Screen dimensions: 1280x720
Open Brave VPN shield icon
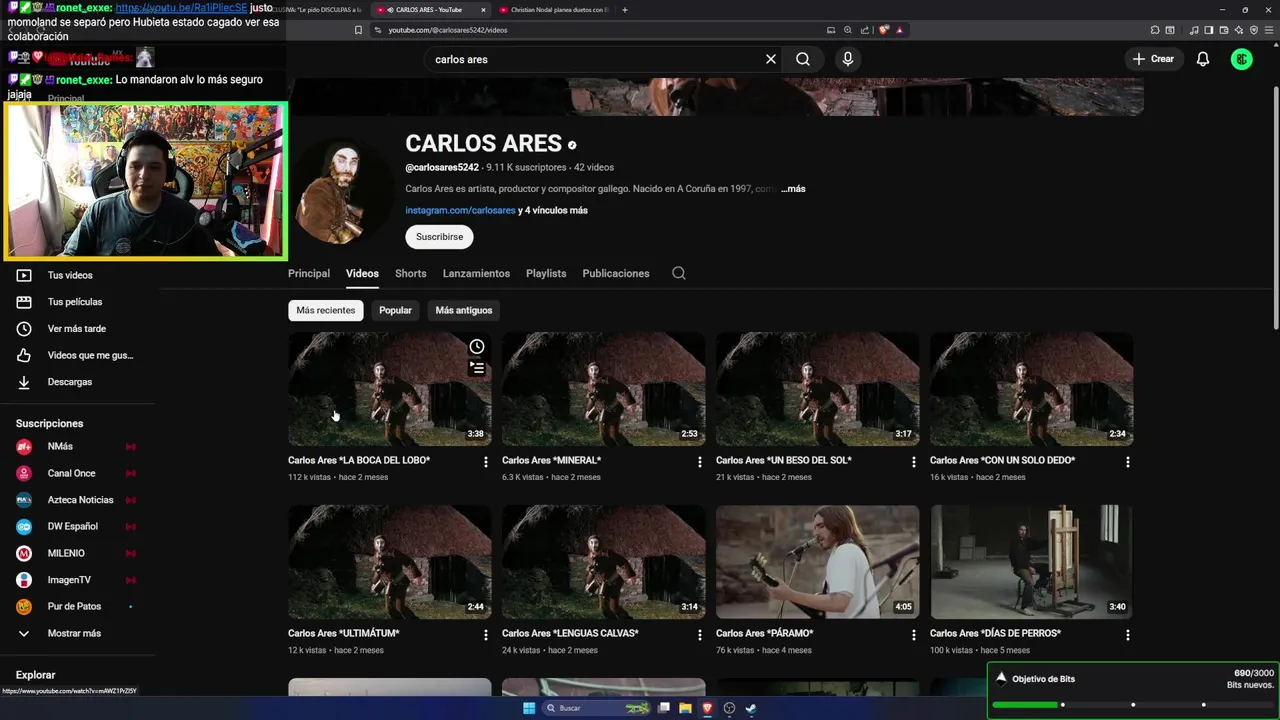coord(1254,30)
